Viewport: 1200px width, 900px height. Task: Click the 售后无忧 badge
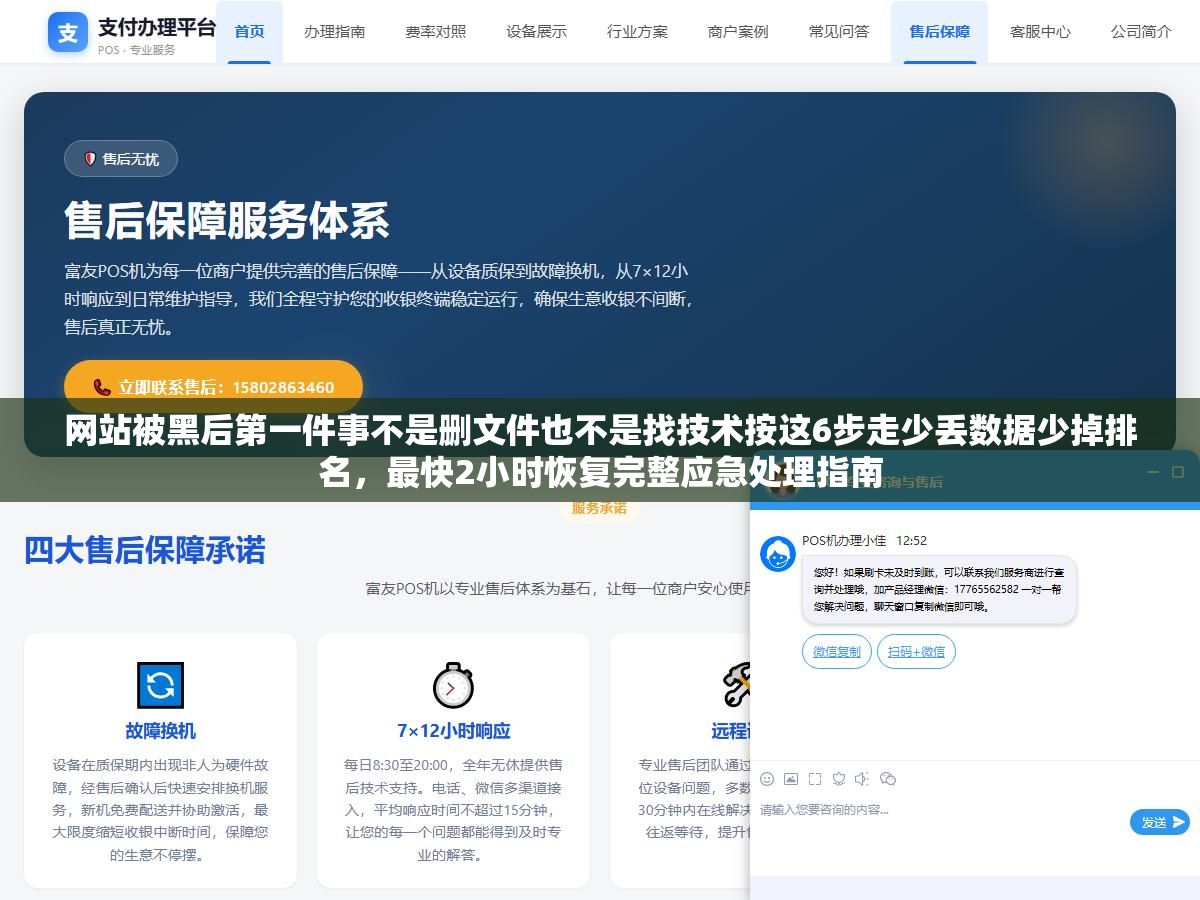121,159
